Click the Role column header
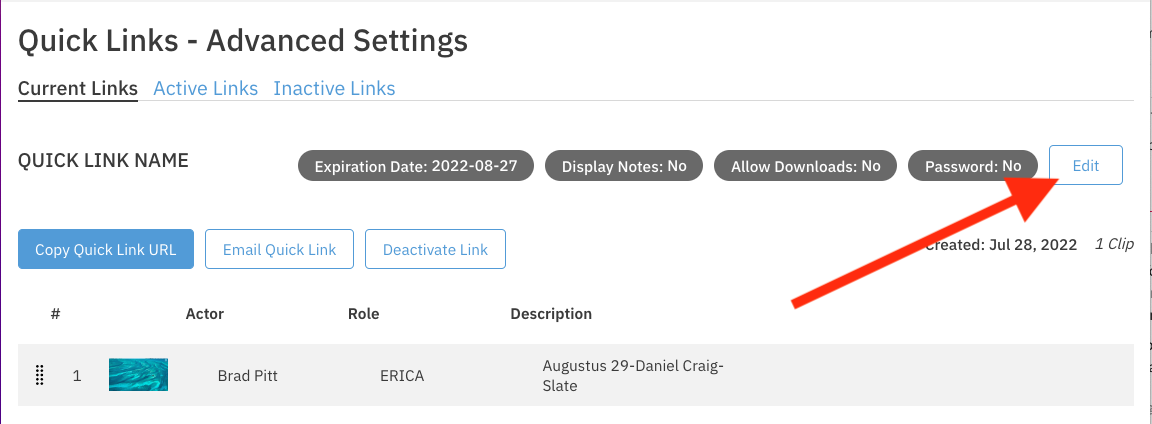 click(x=363, y=314)
